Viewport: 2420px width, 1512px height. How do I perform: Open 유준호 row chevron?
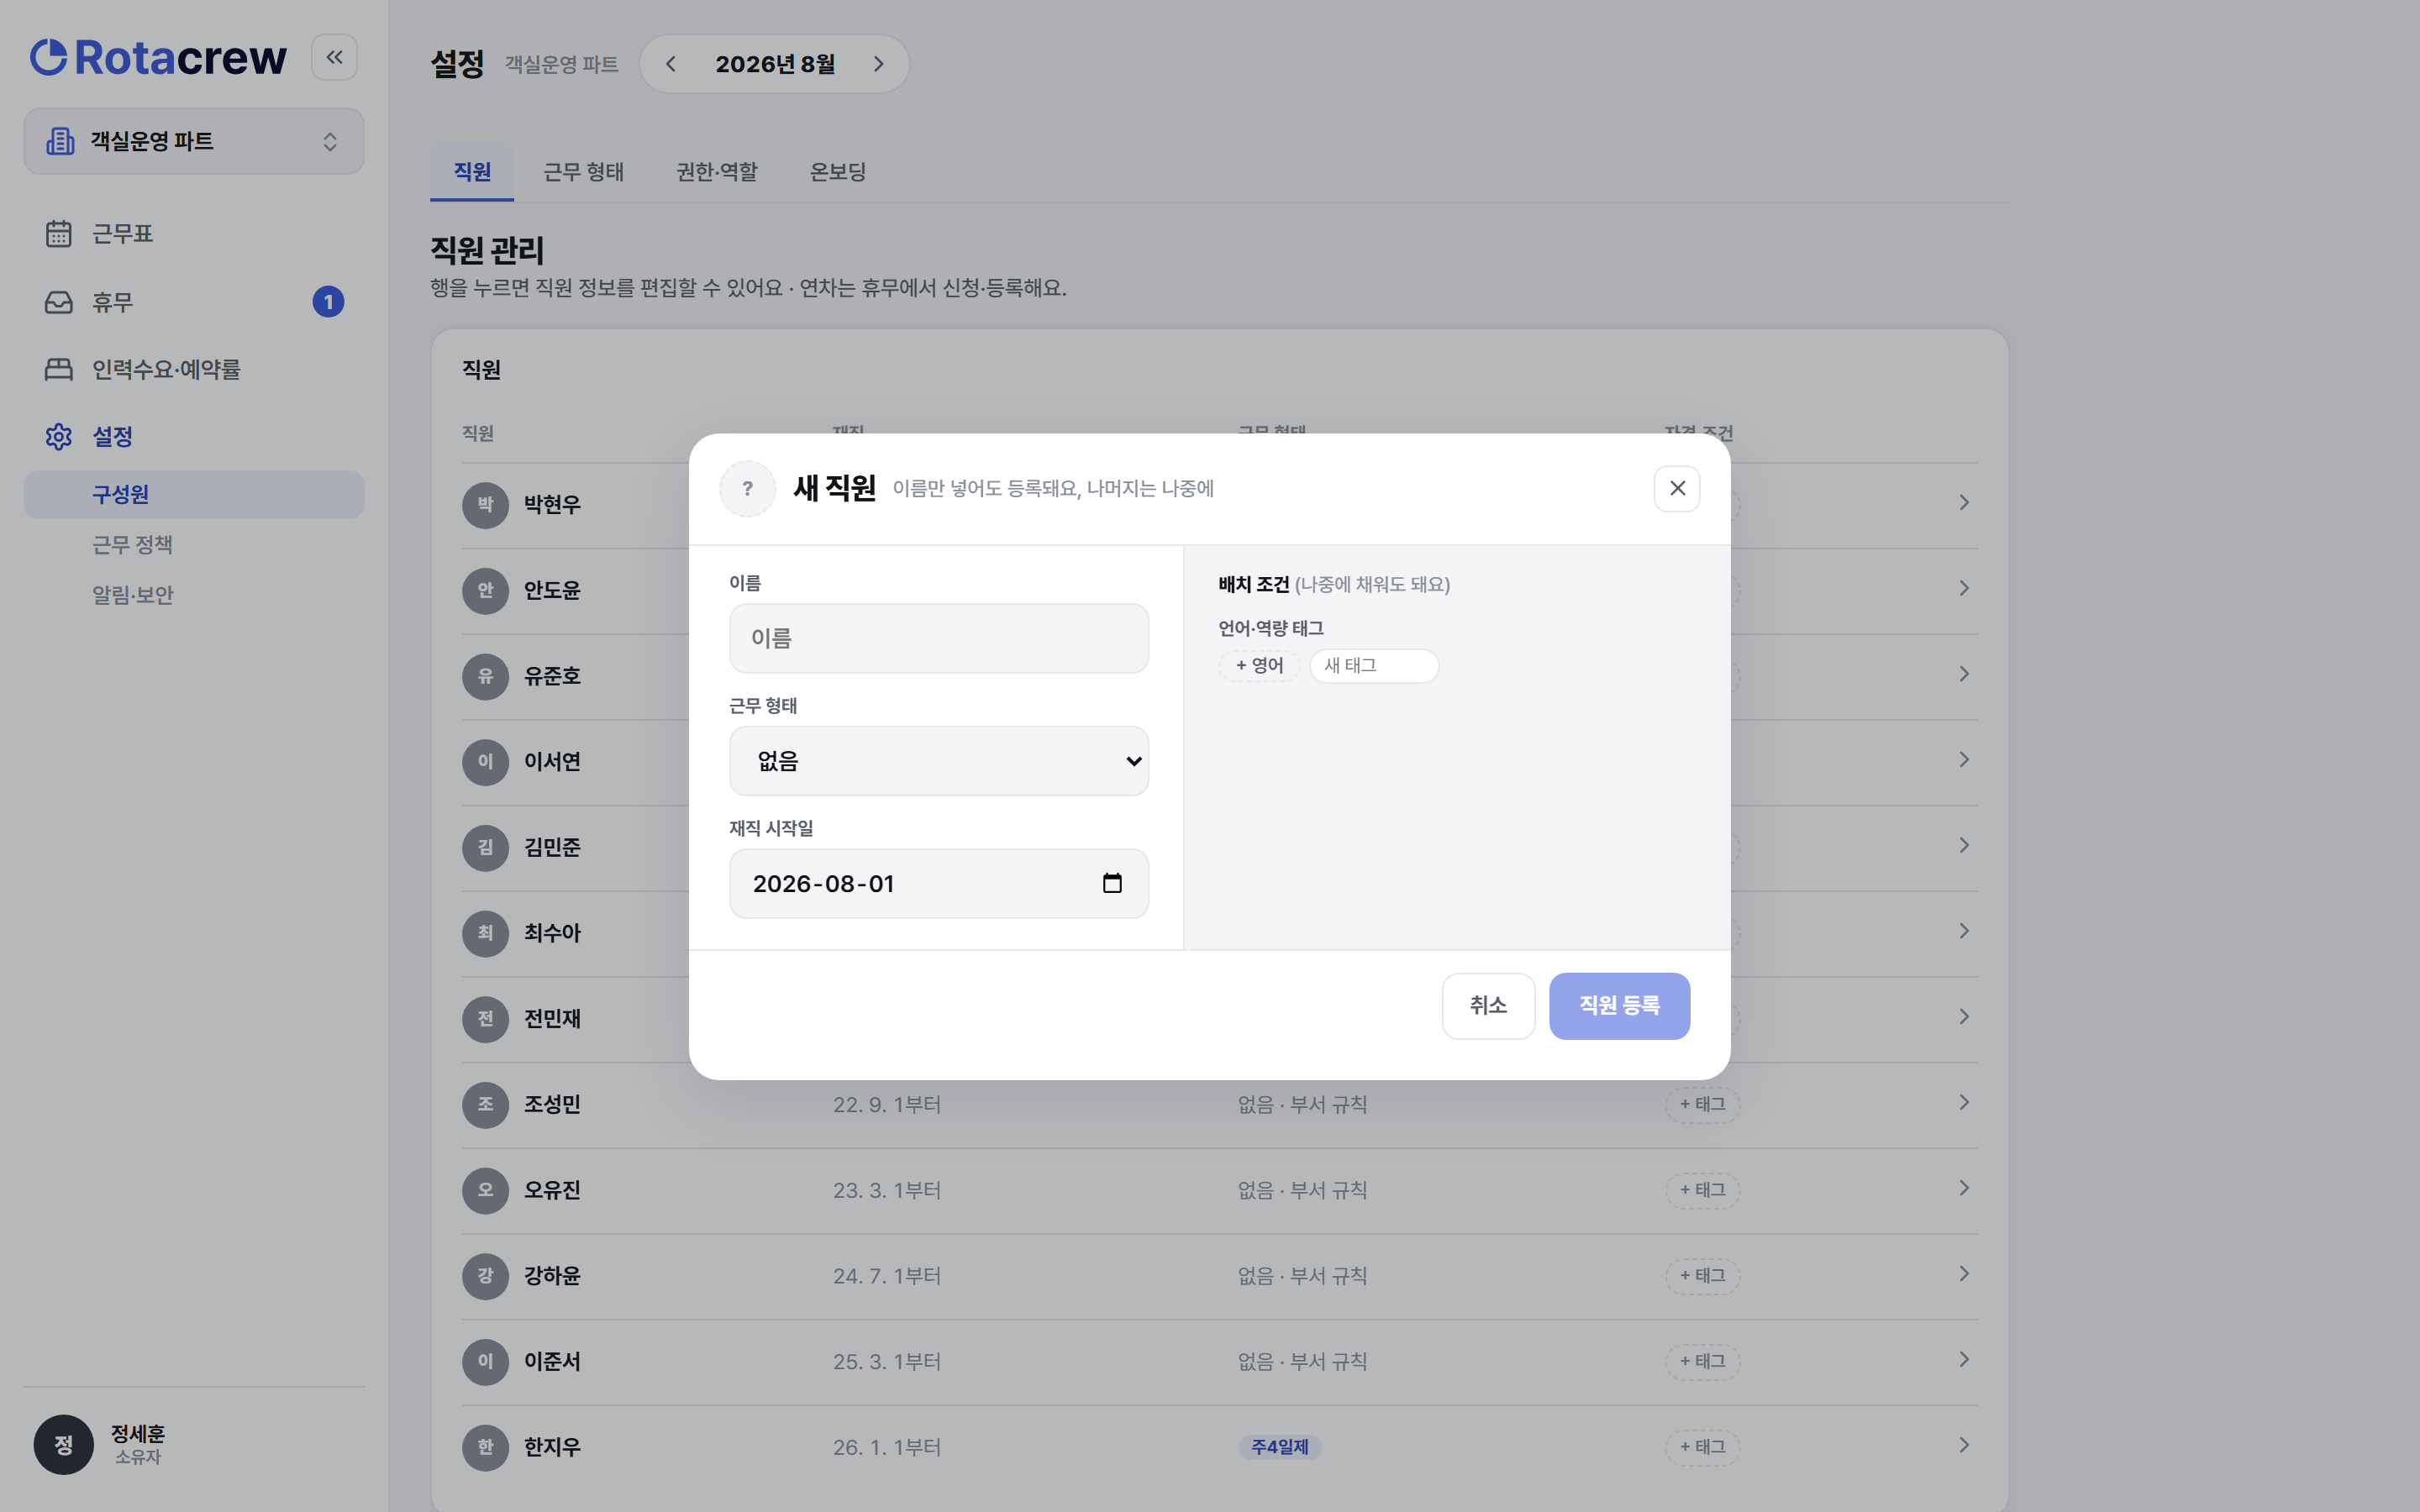click(x=1964, y=674)
